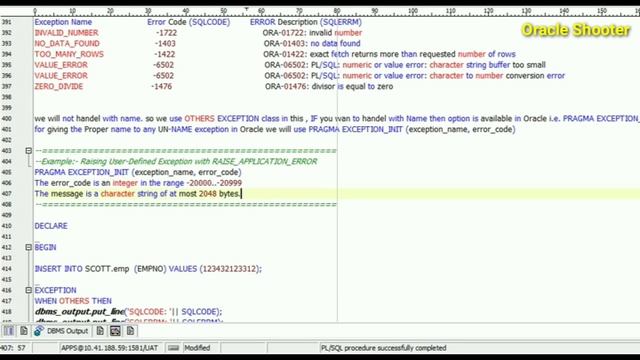Click the column marker on the top ruler
This screenshot has height=360, width=640.
coord(246,9)
